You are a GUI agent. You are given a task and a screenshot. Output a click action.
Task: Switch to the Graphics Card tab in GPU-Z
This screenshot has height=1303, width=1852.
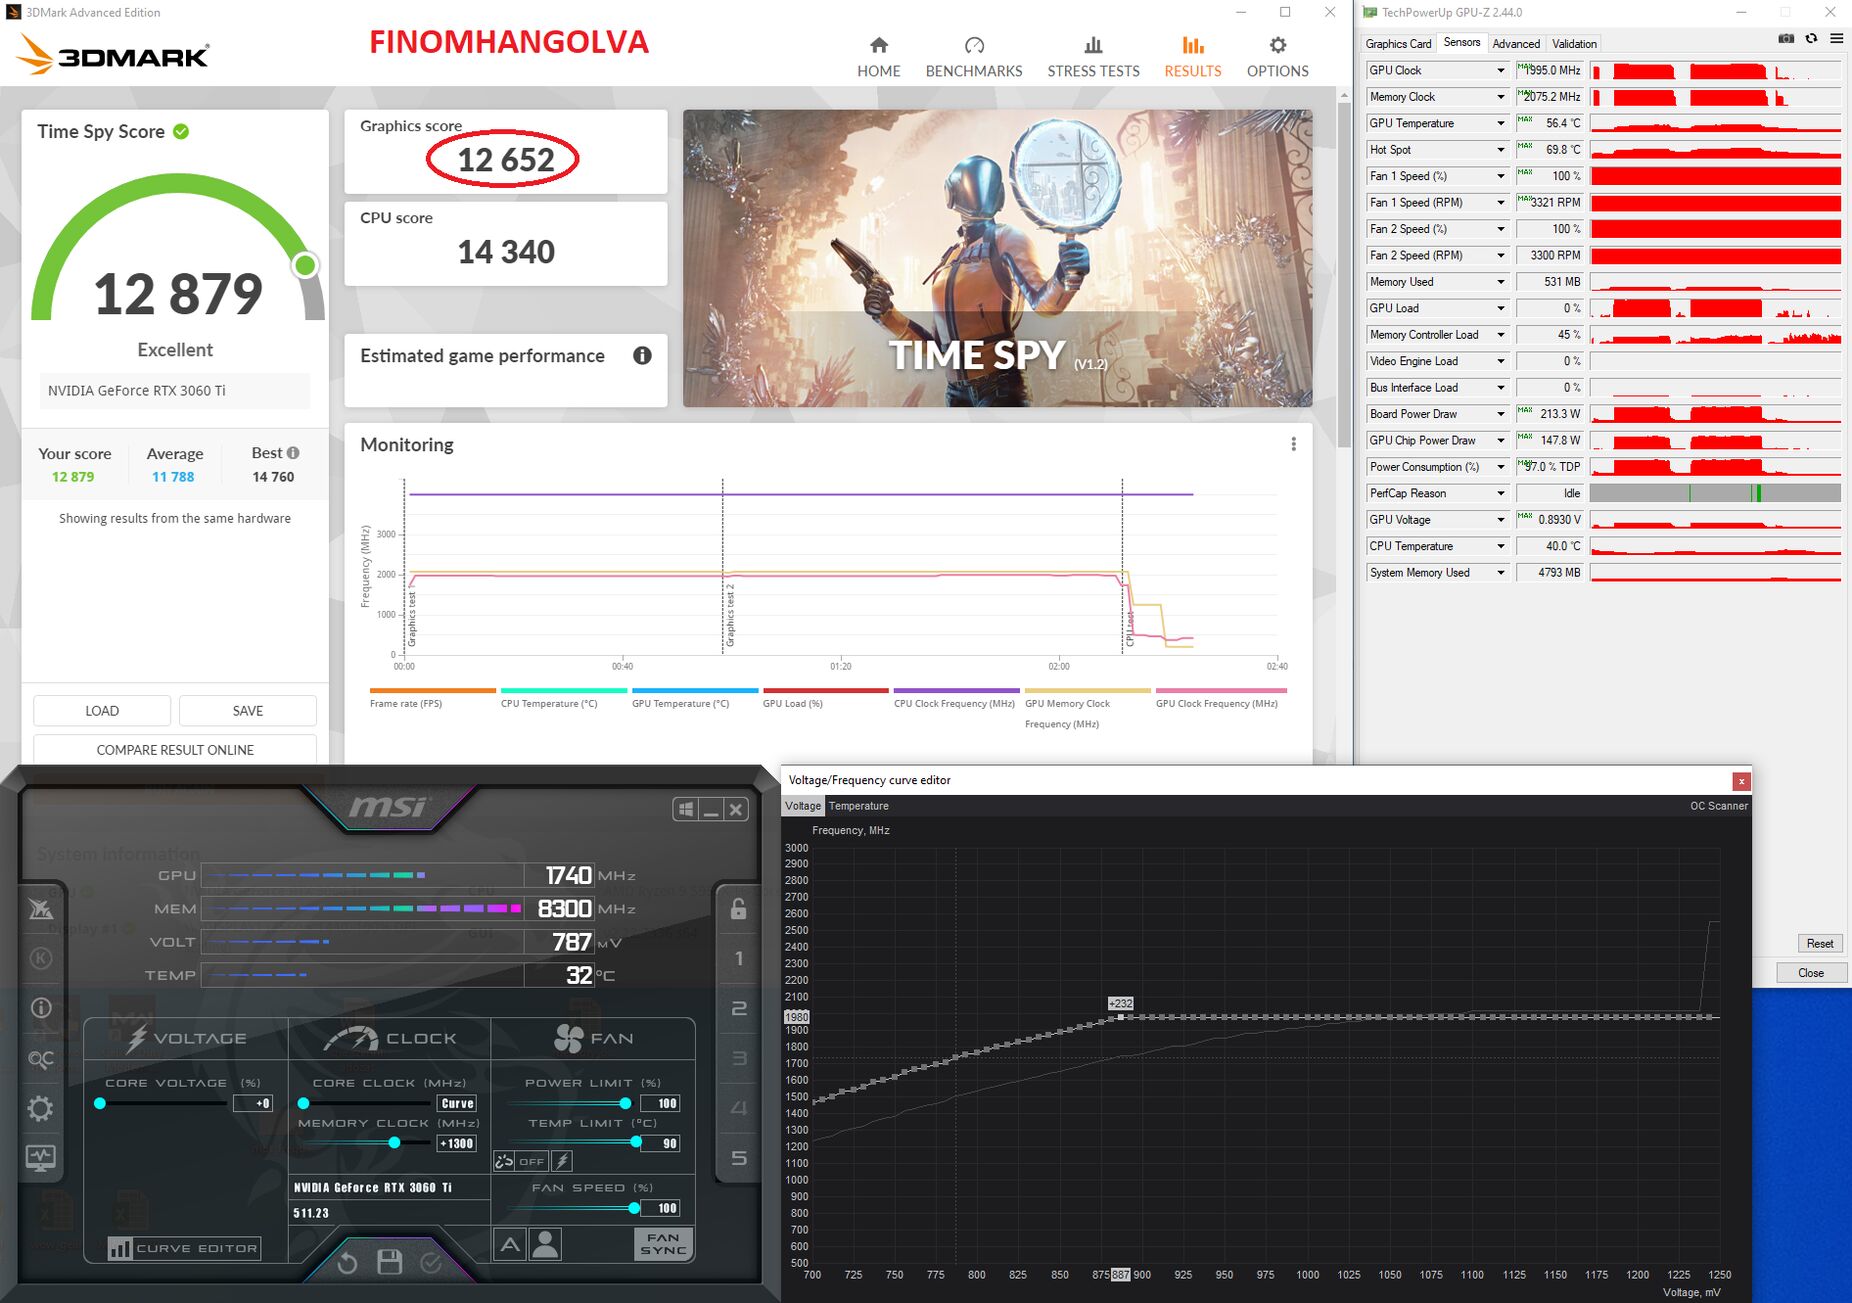(1398, 44)
